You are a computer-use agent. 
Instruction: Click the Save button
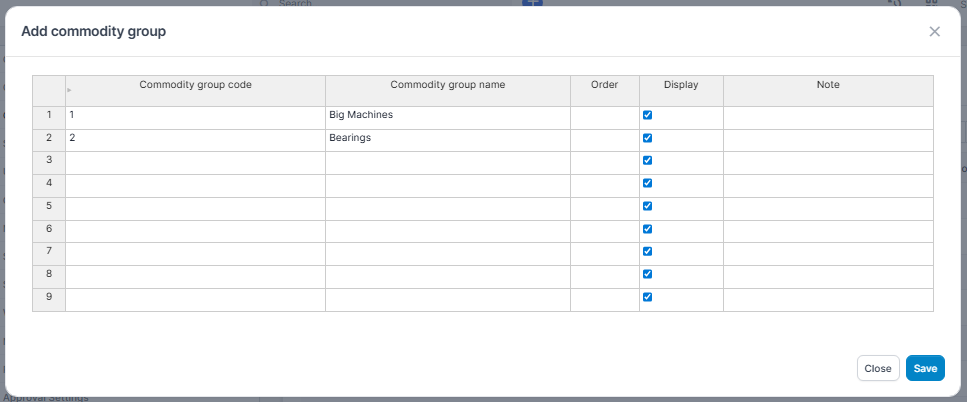coord(924,368)
